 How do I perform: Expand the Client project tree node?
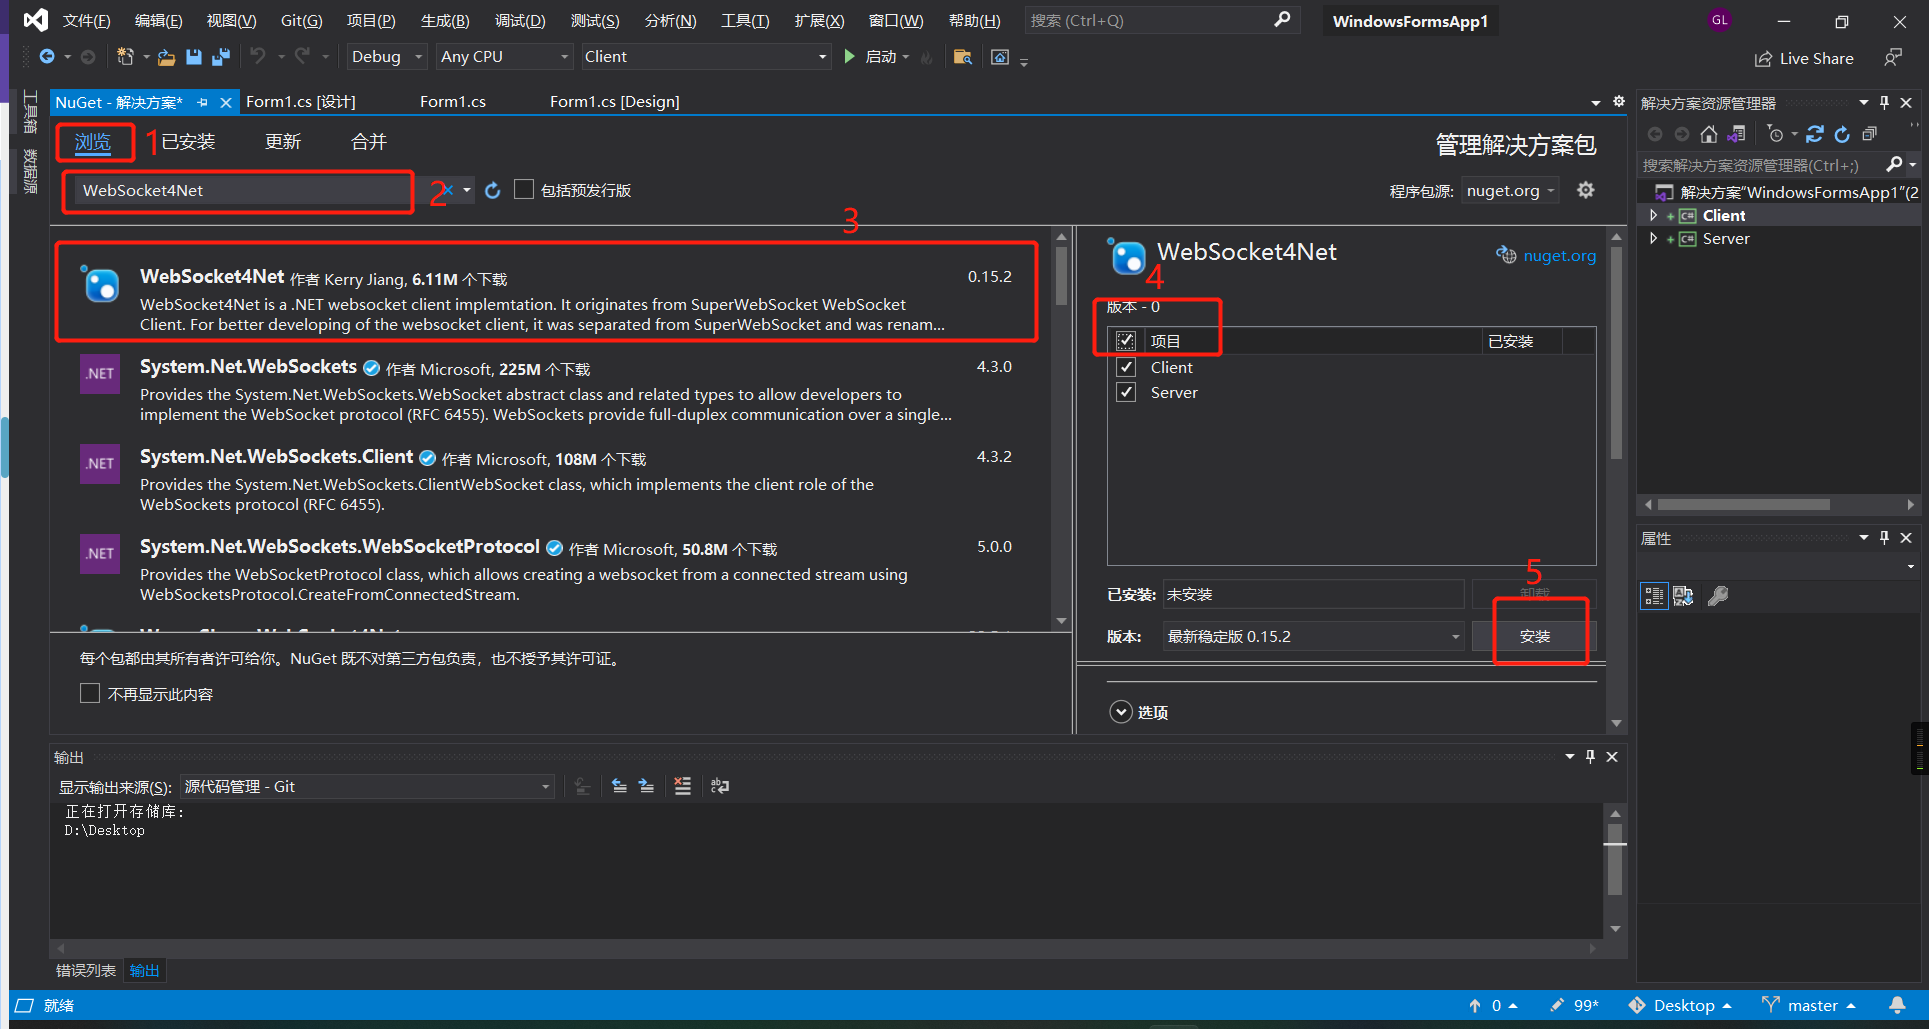[1653, 215]
